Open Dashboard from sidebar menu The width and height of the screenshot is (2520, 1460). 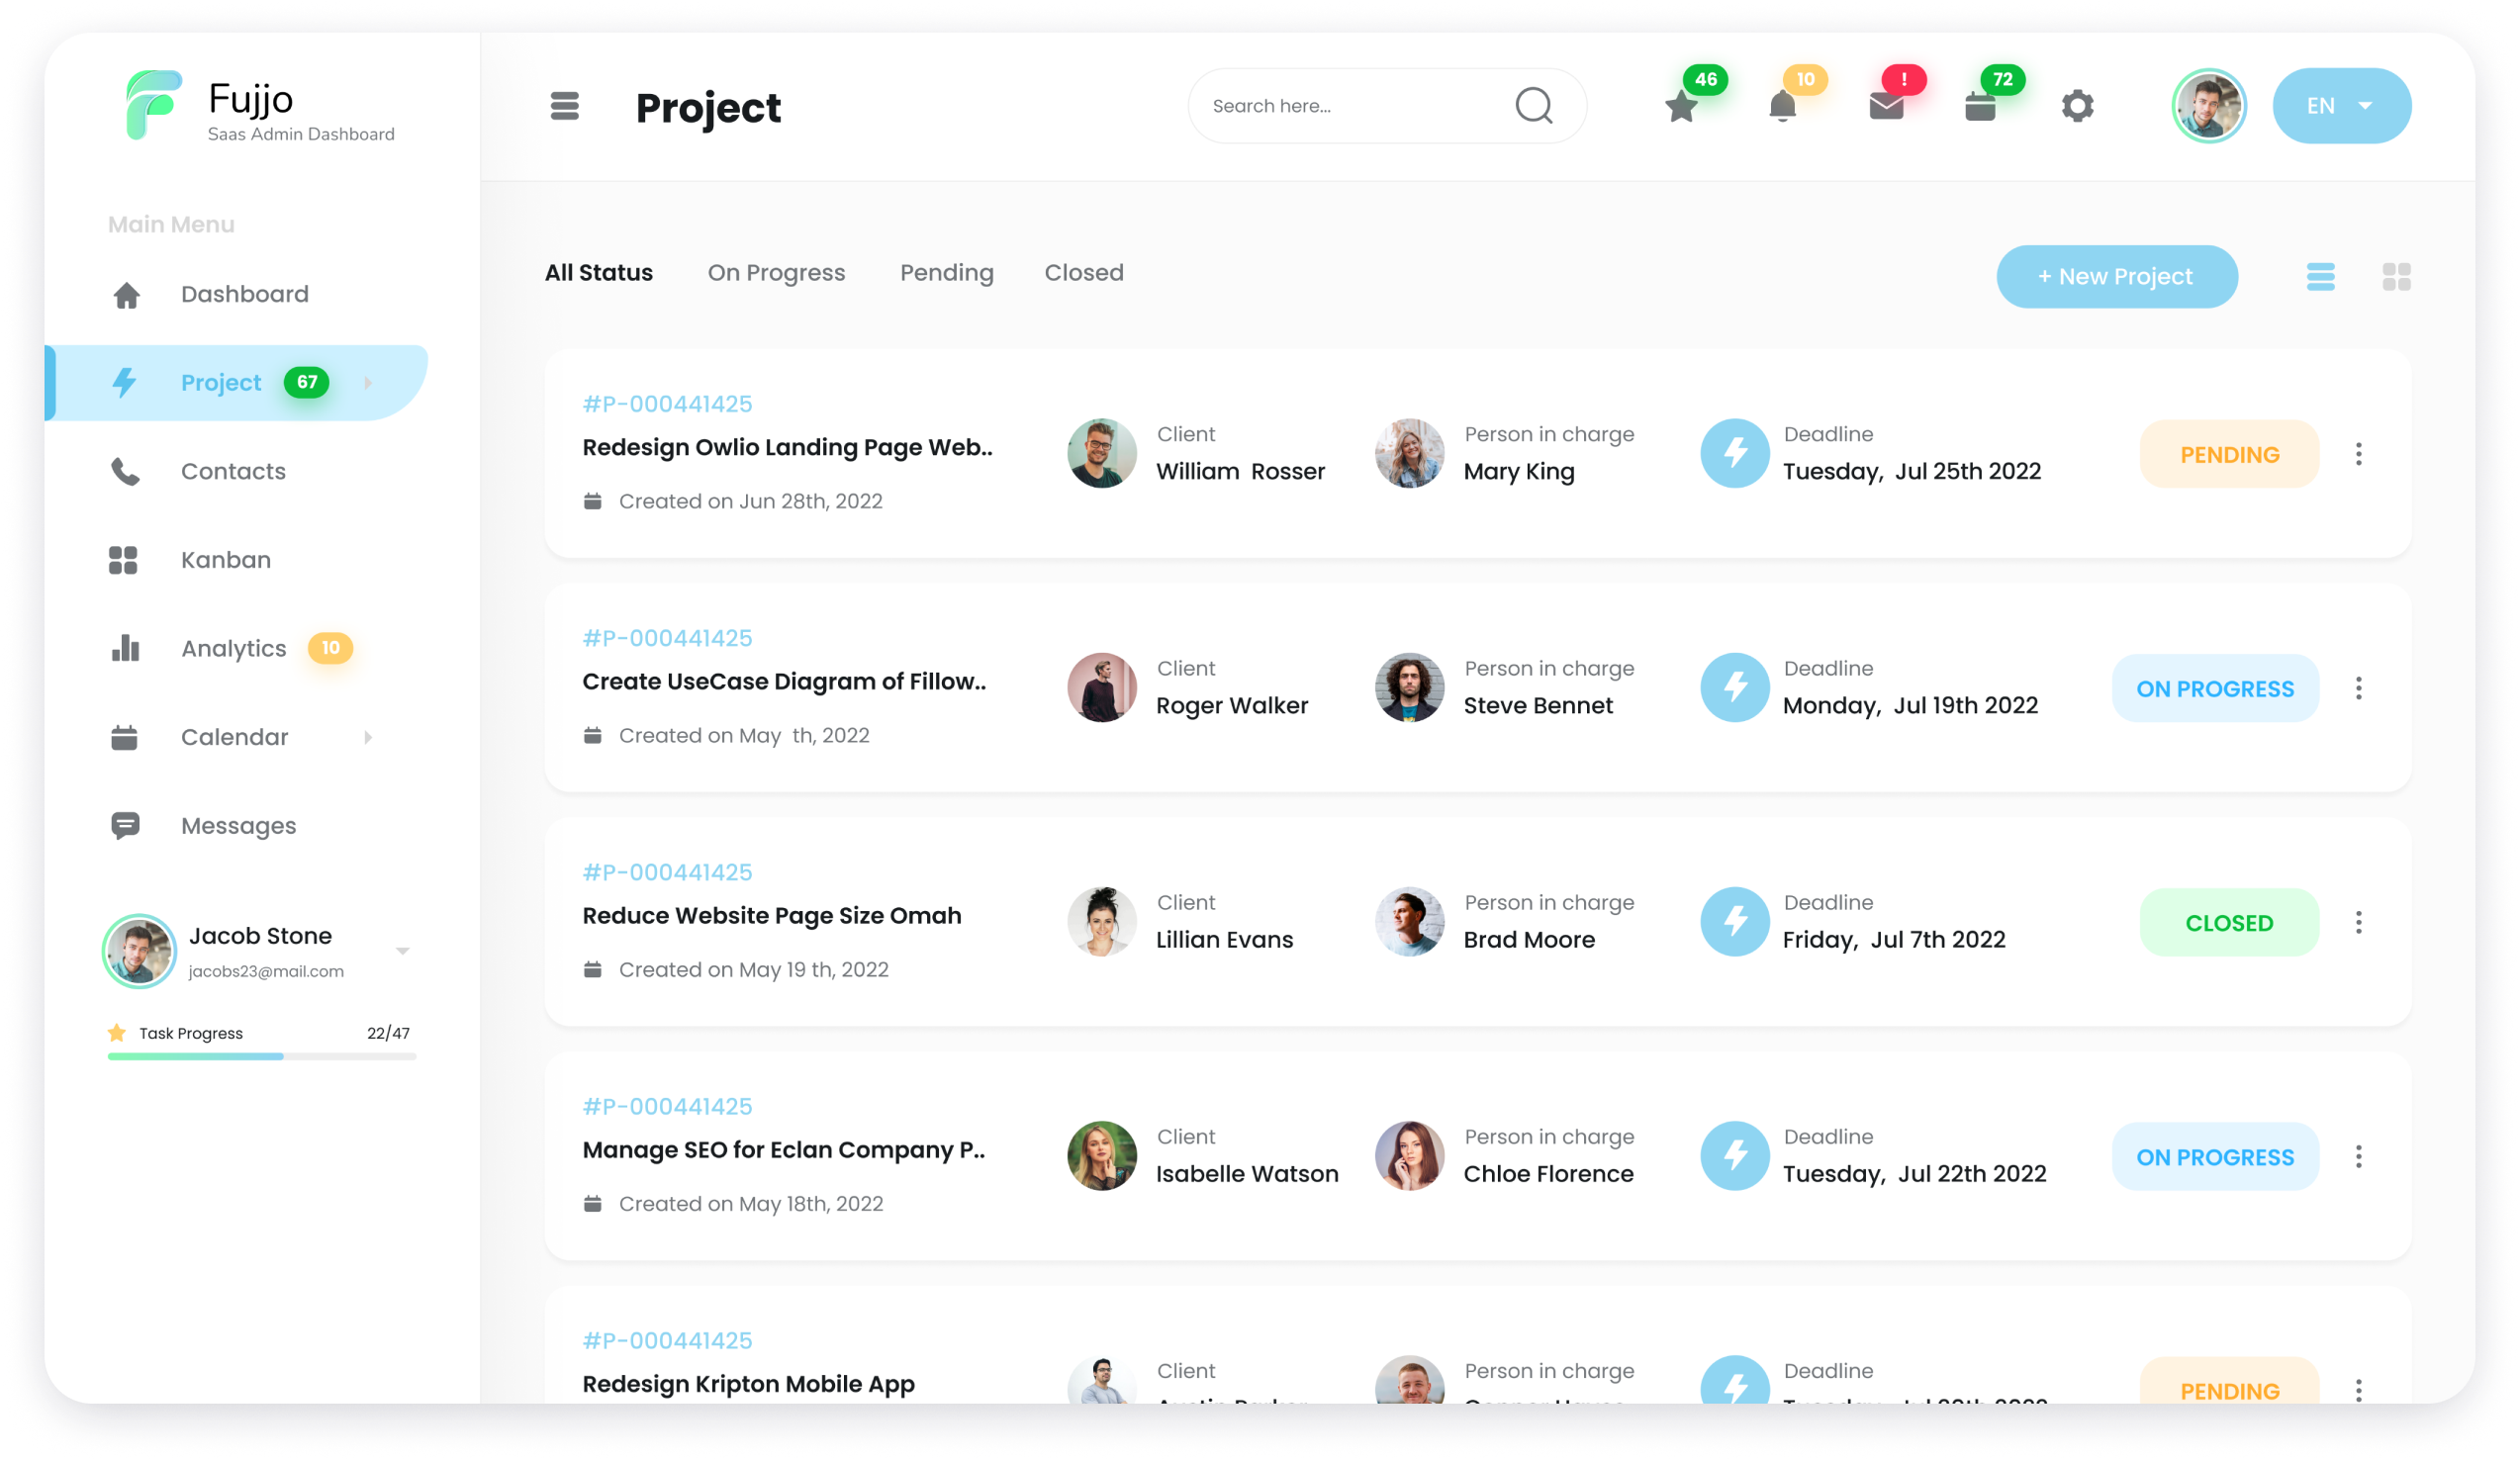pos(243,294)
